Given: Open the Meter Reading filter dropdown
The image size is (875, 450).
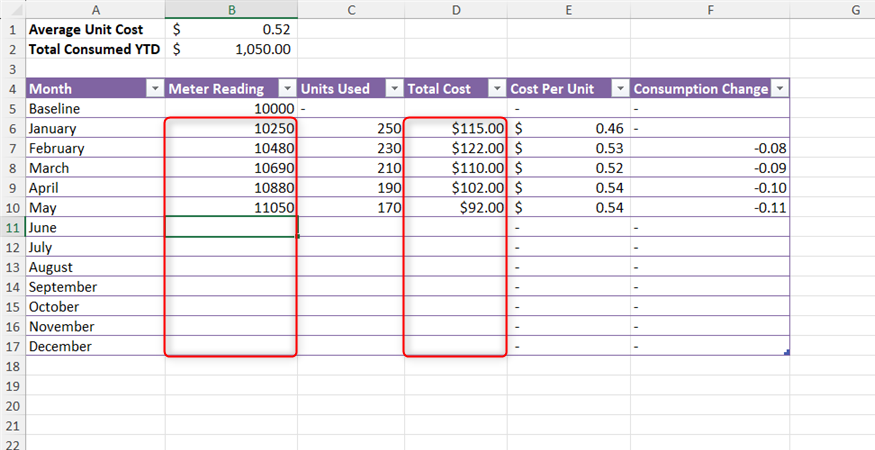Looking at the screenshot, I should pos(287,89).
